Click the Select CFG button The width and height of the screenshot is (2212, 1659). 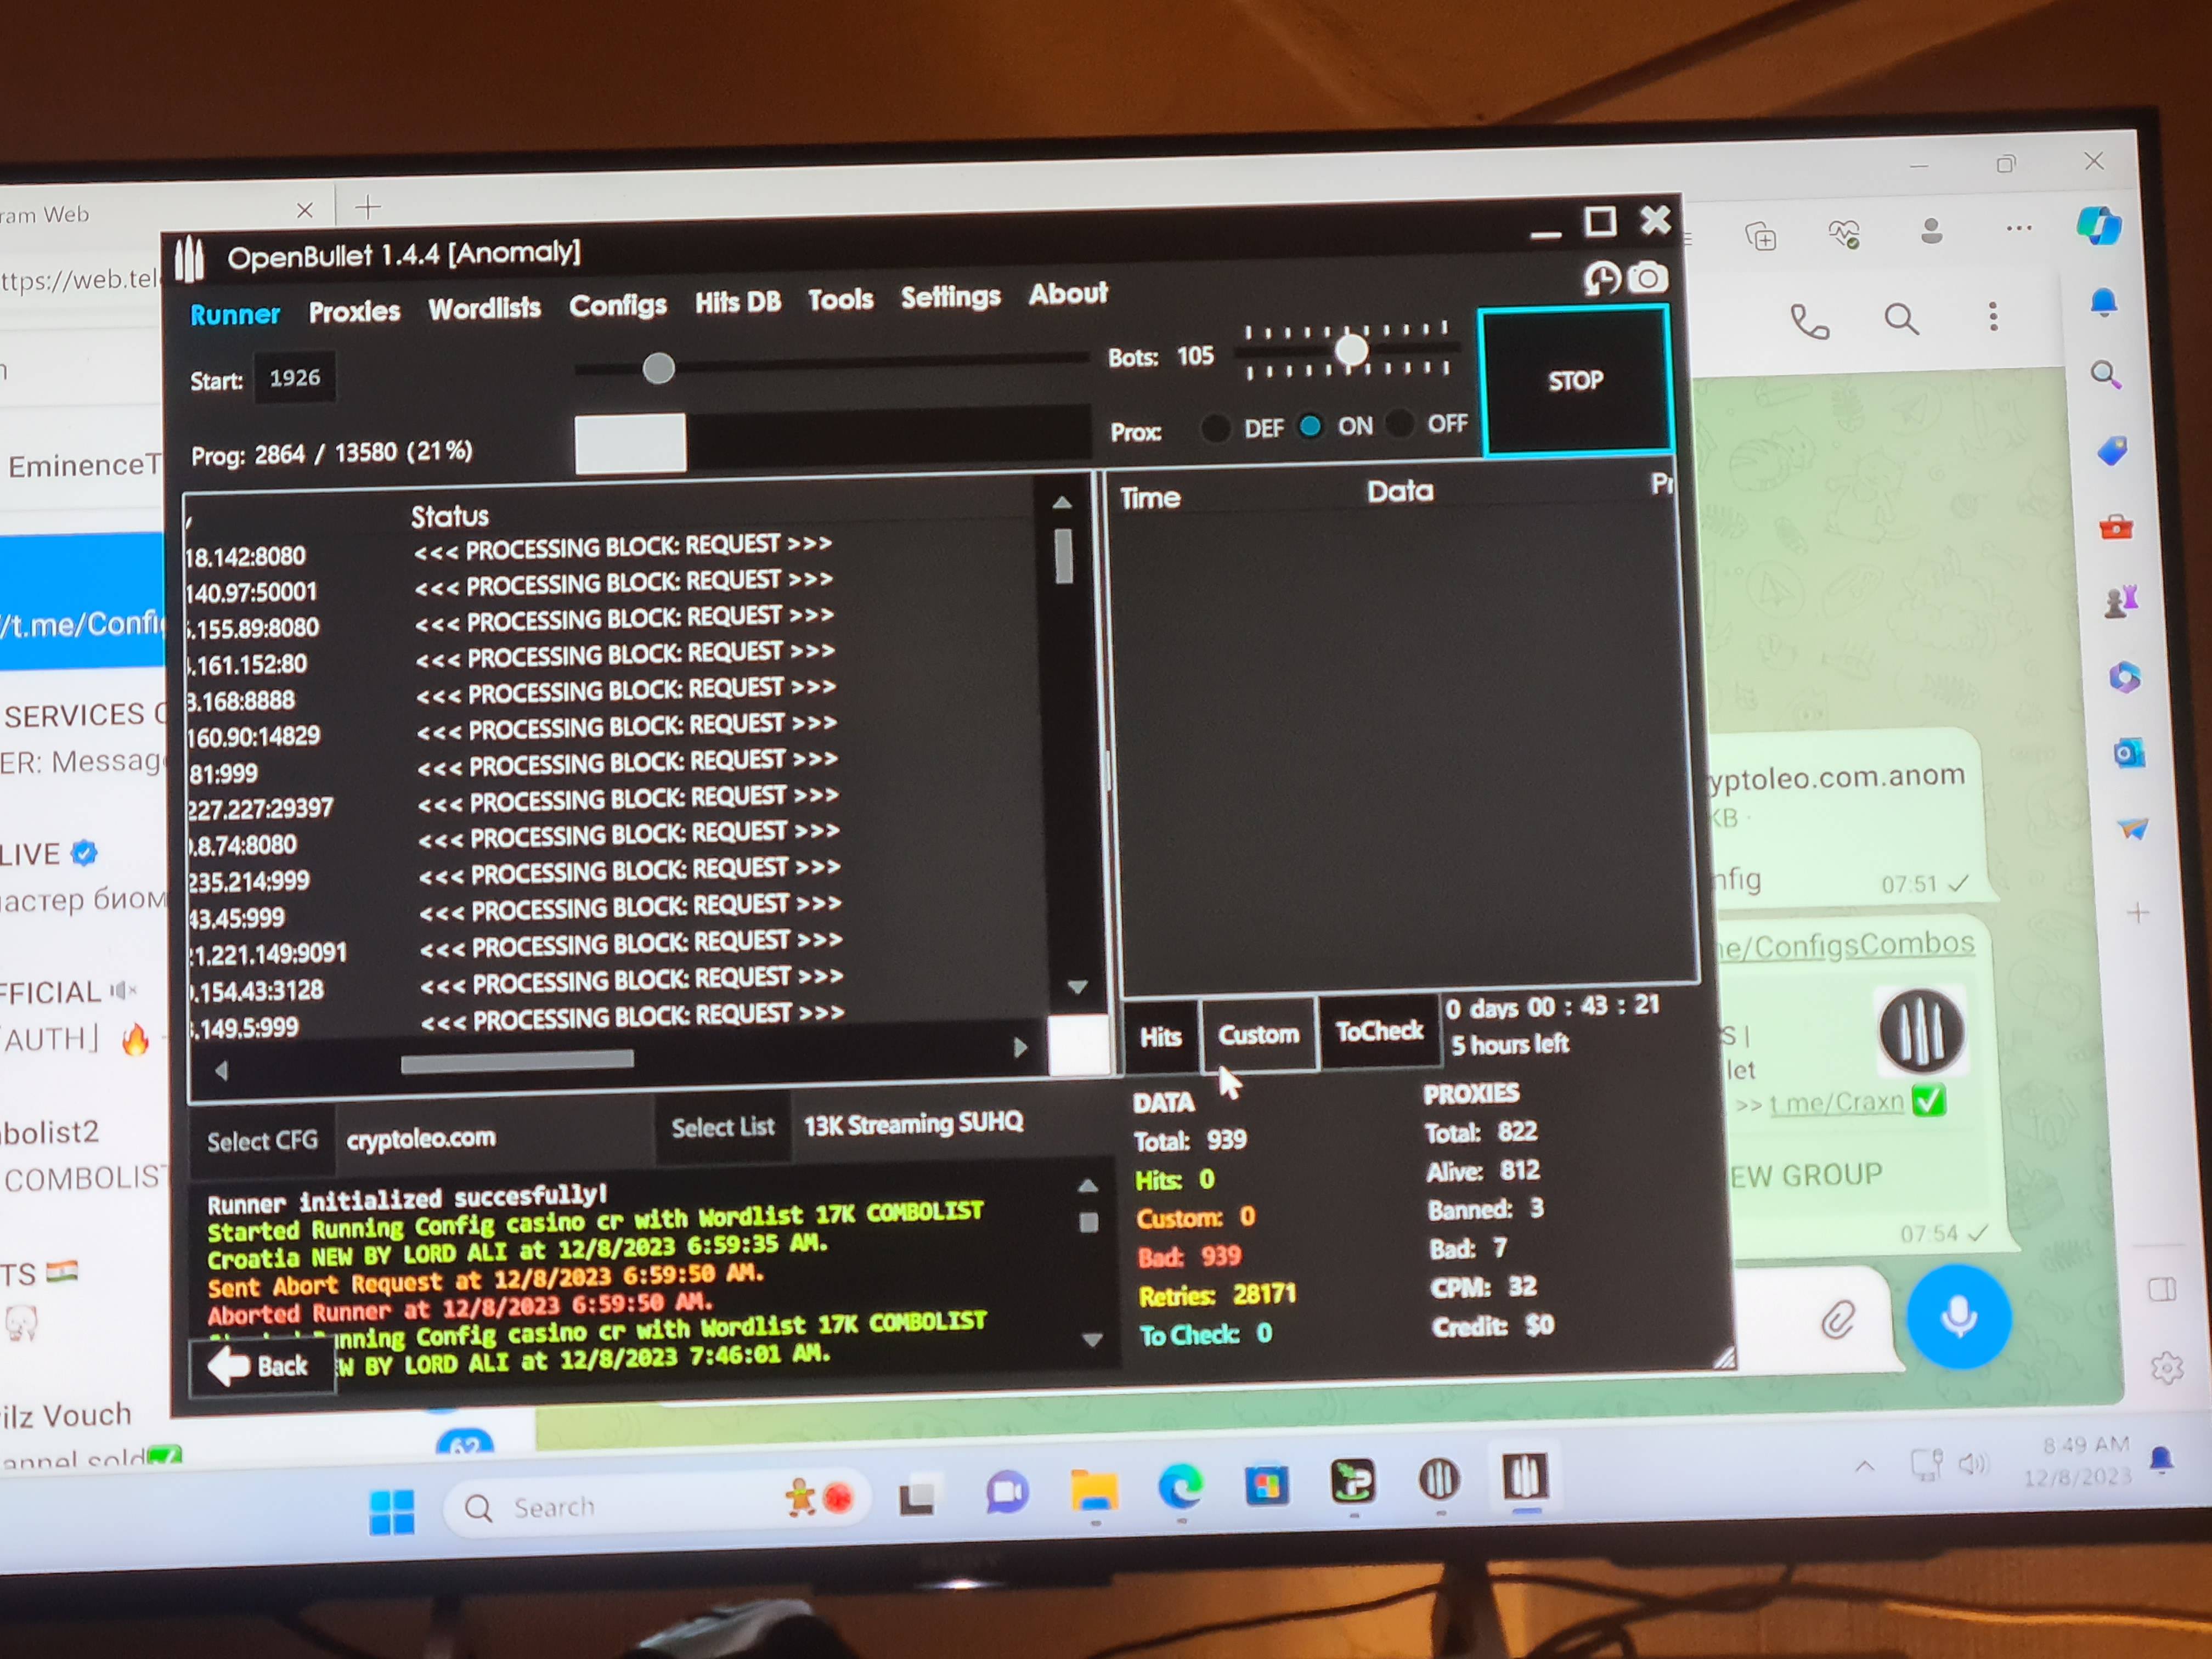[x=262, y=1140]
